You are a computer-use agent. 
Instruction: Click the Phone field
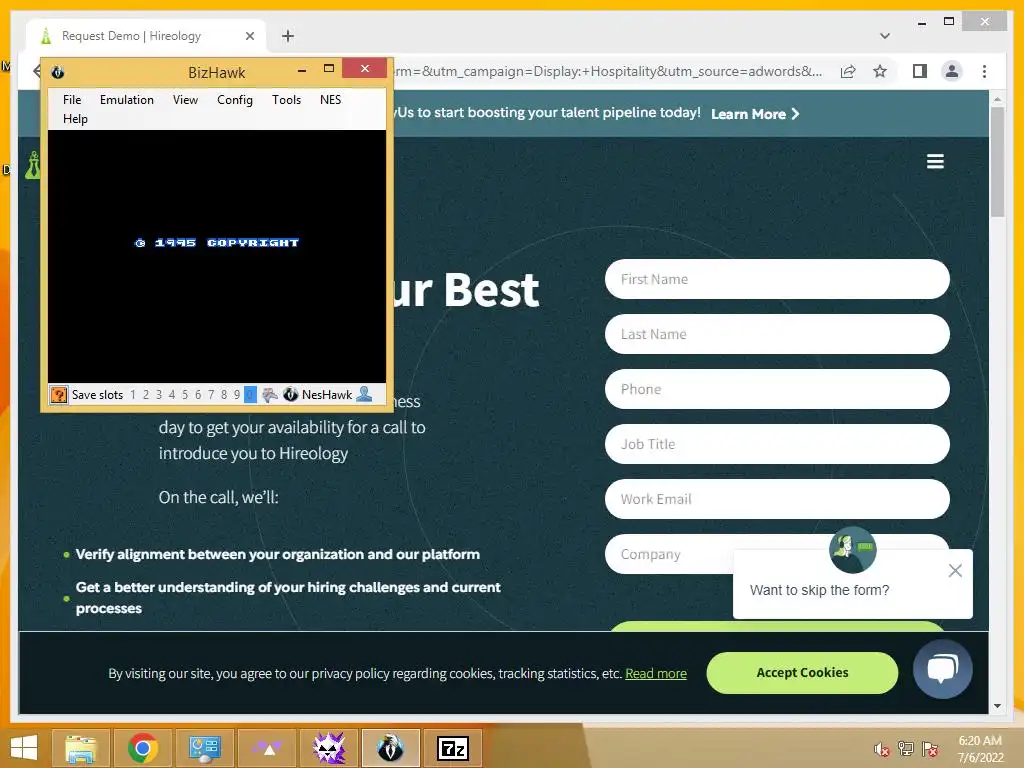777,389
